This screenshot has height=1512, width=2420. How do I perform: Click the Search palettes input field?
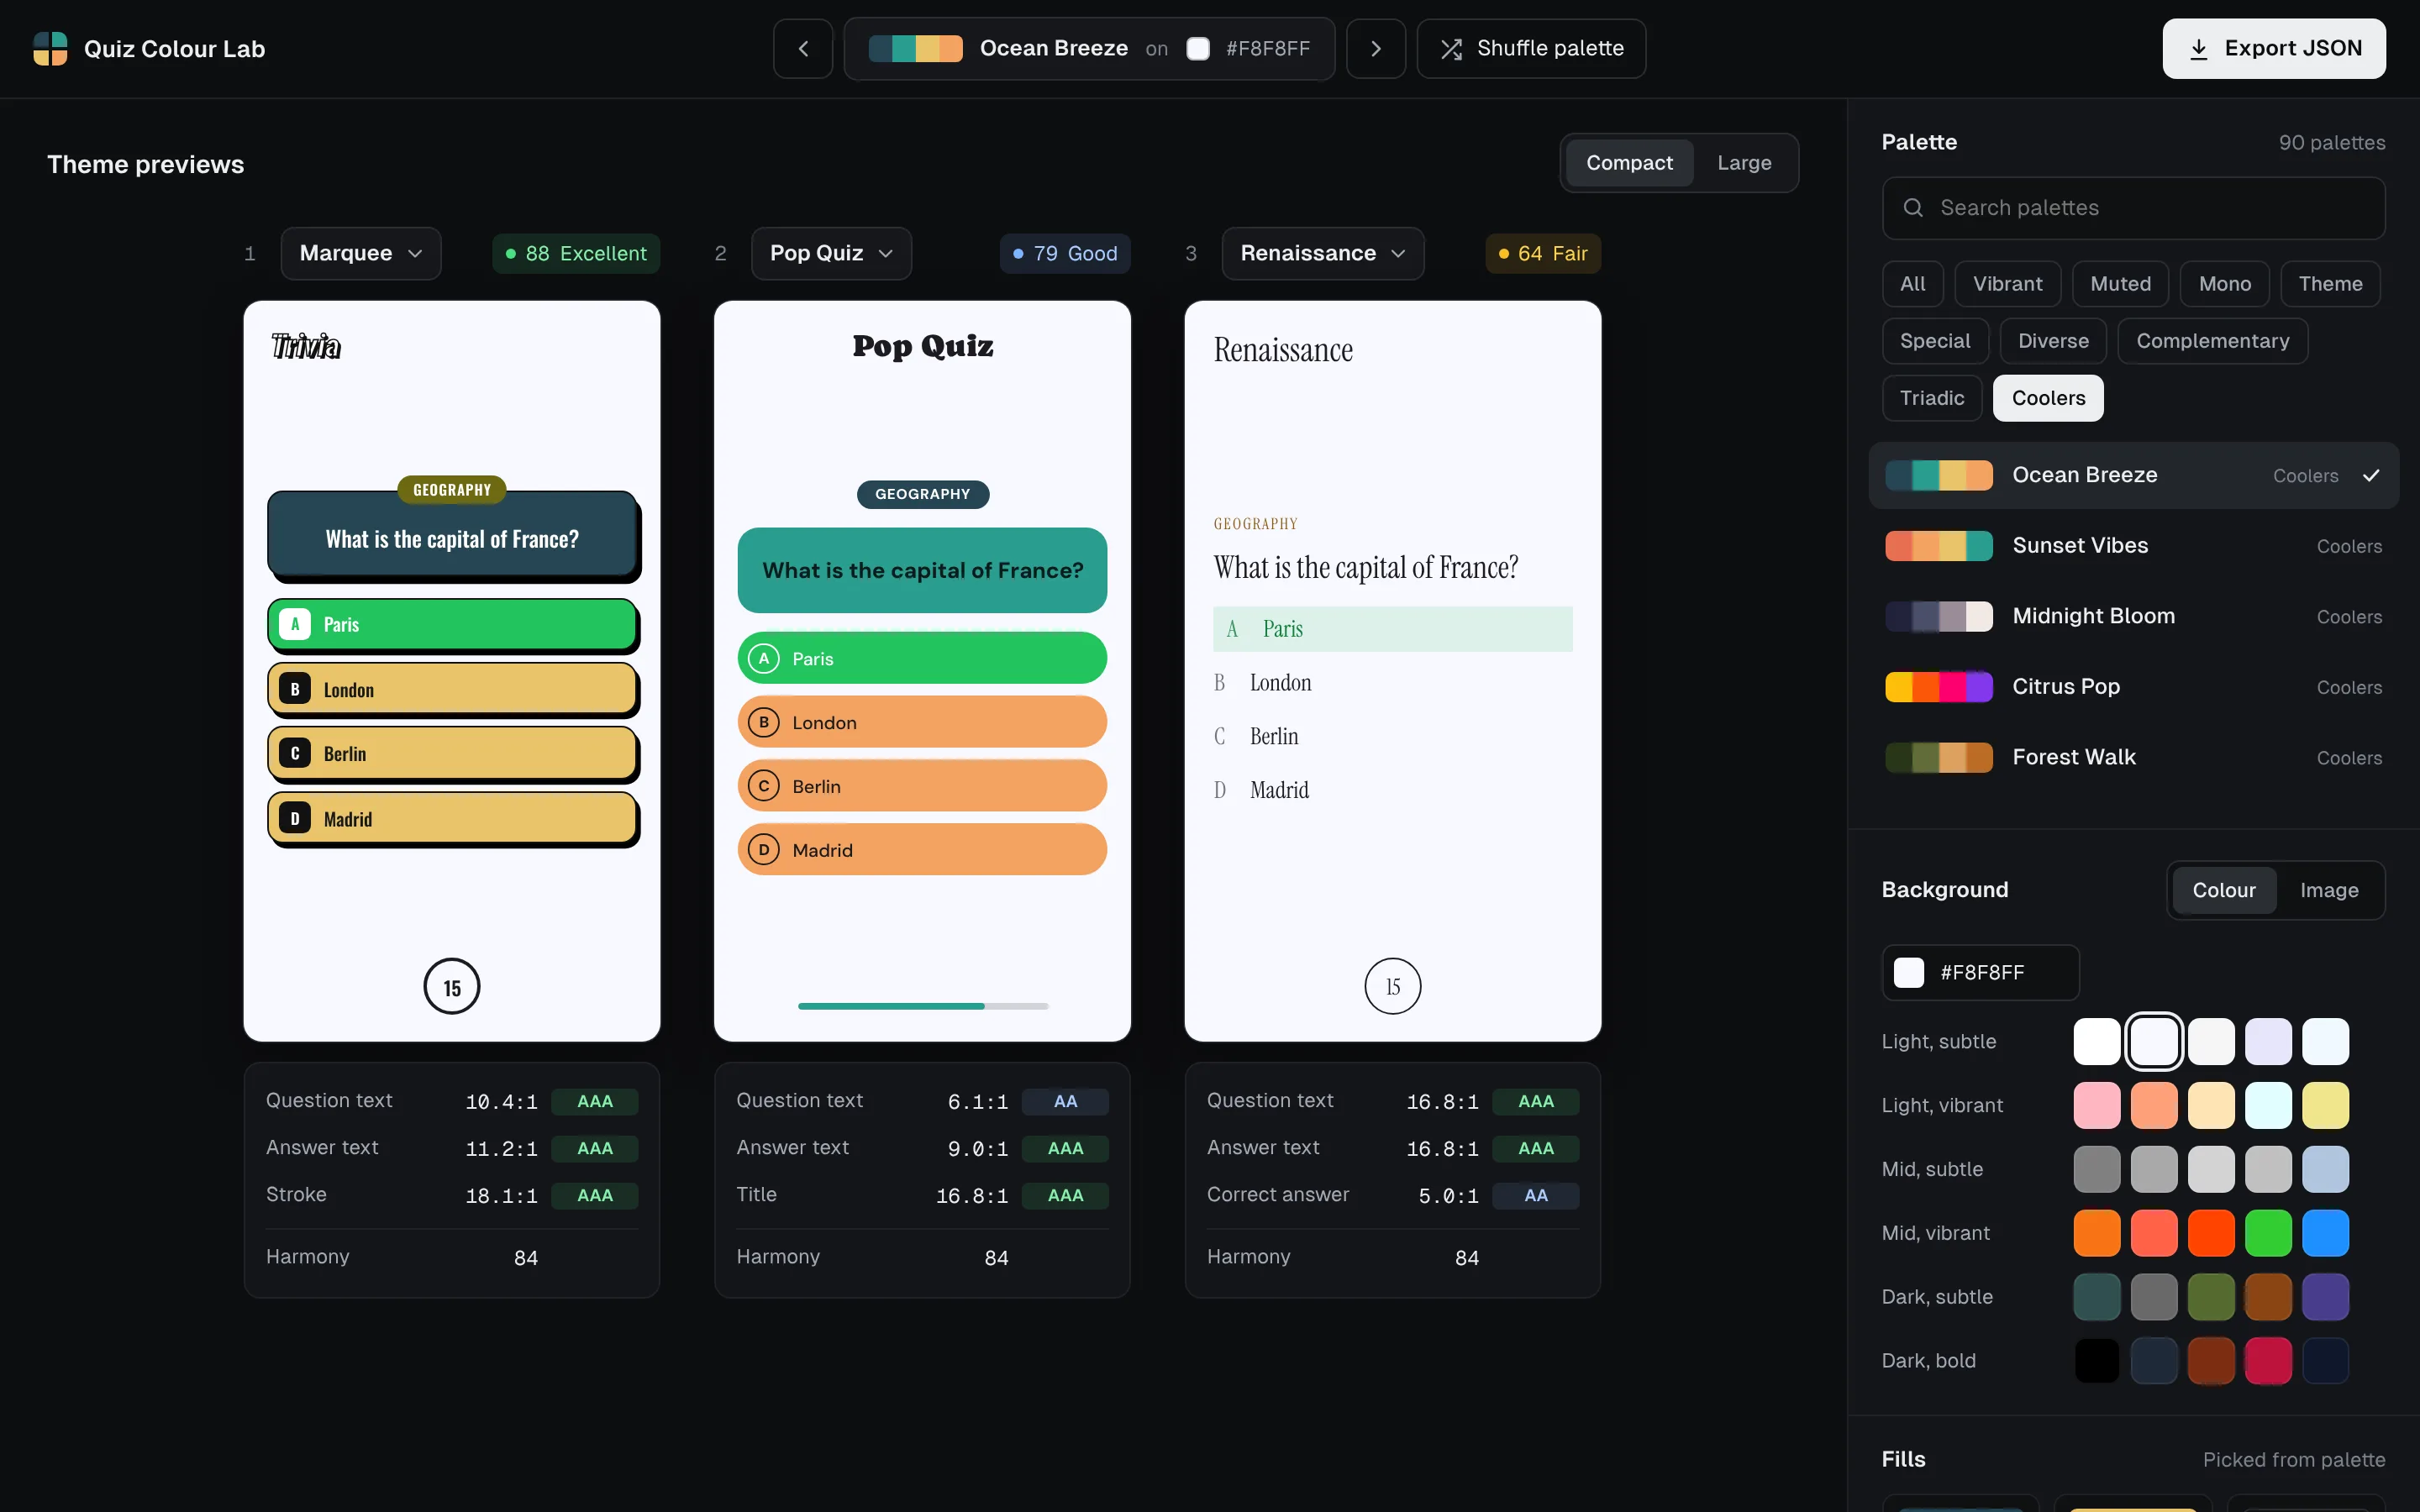[2134, 208]
